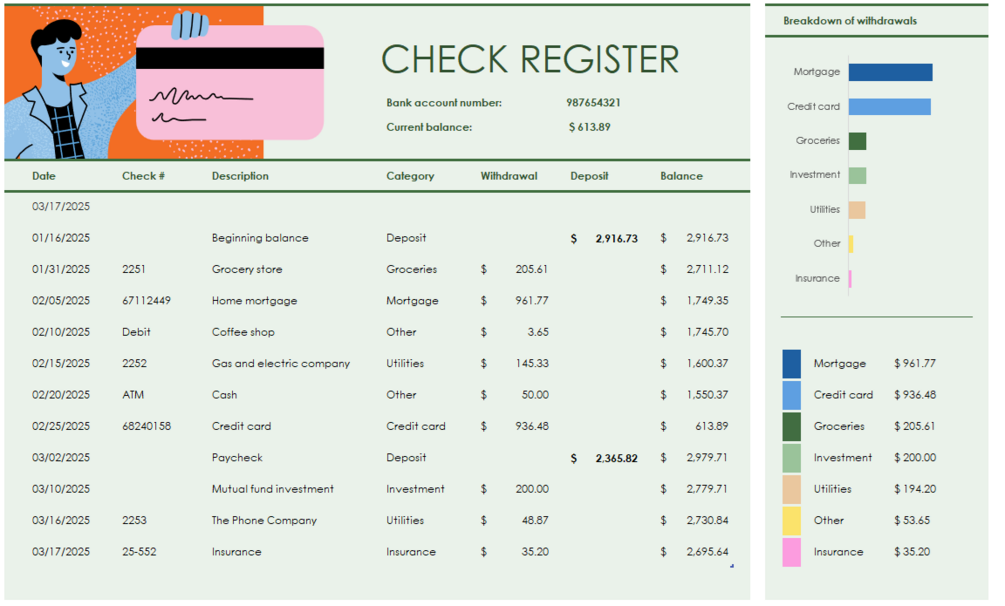Click the Credit card bar in the chart

[888, 106]
